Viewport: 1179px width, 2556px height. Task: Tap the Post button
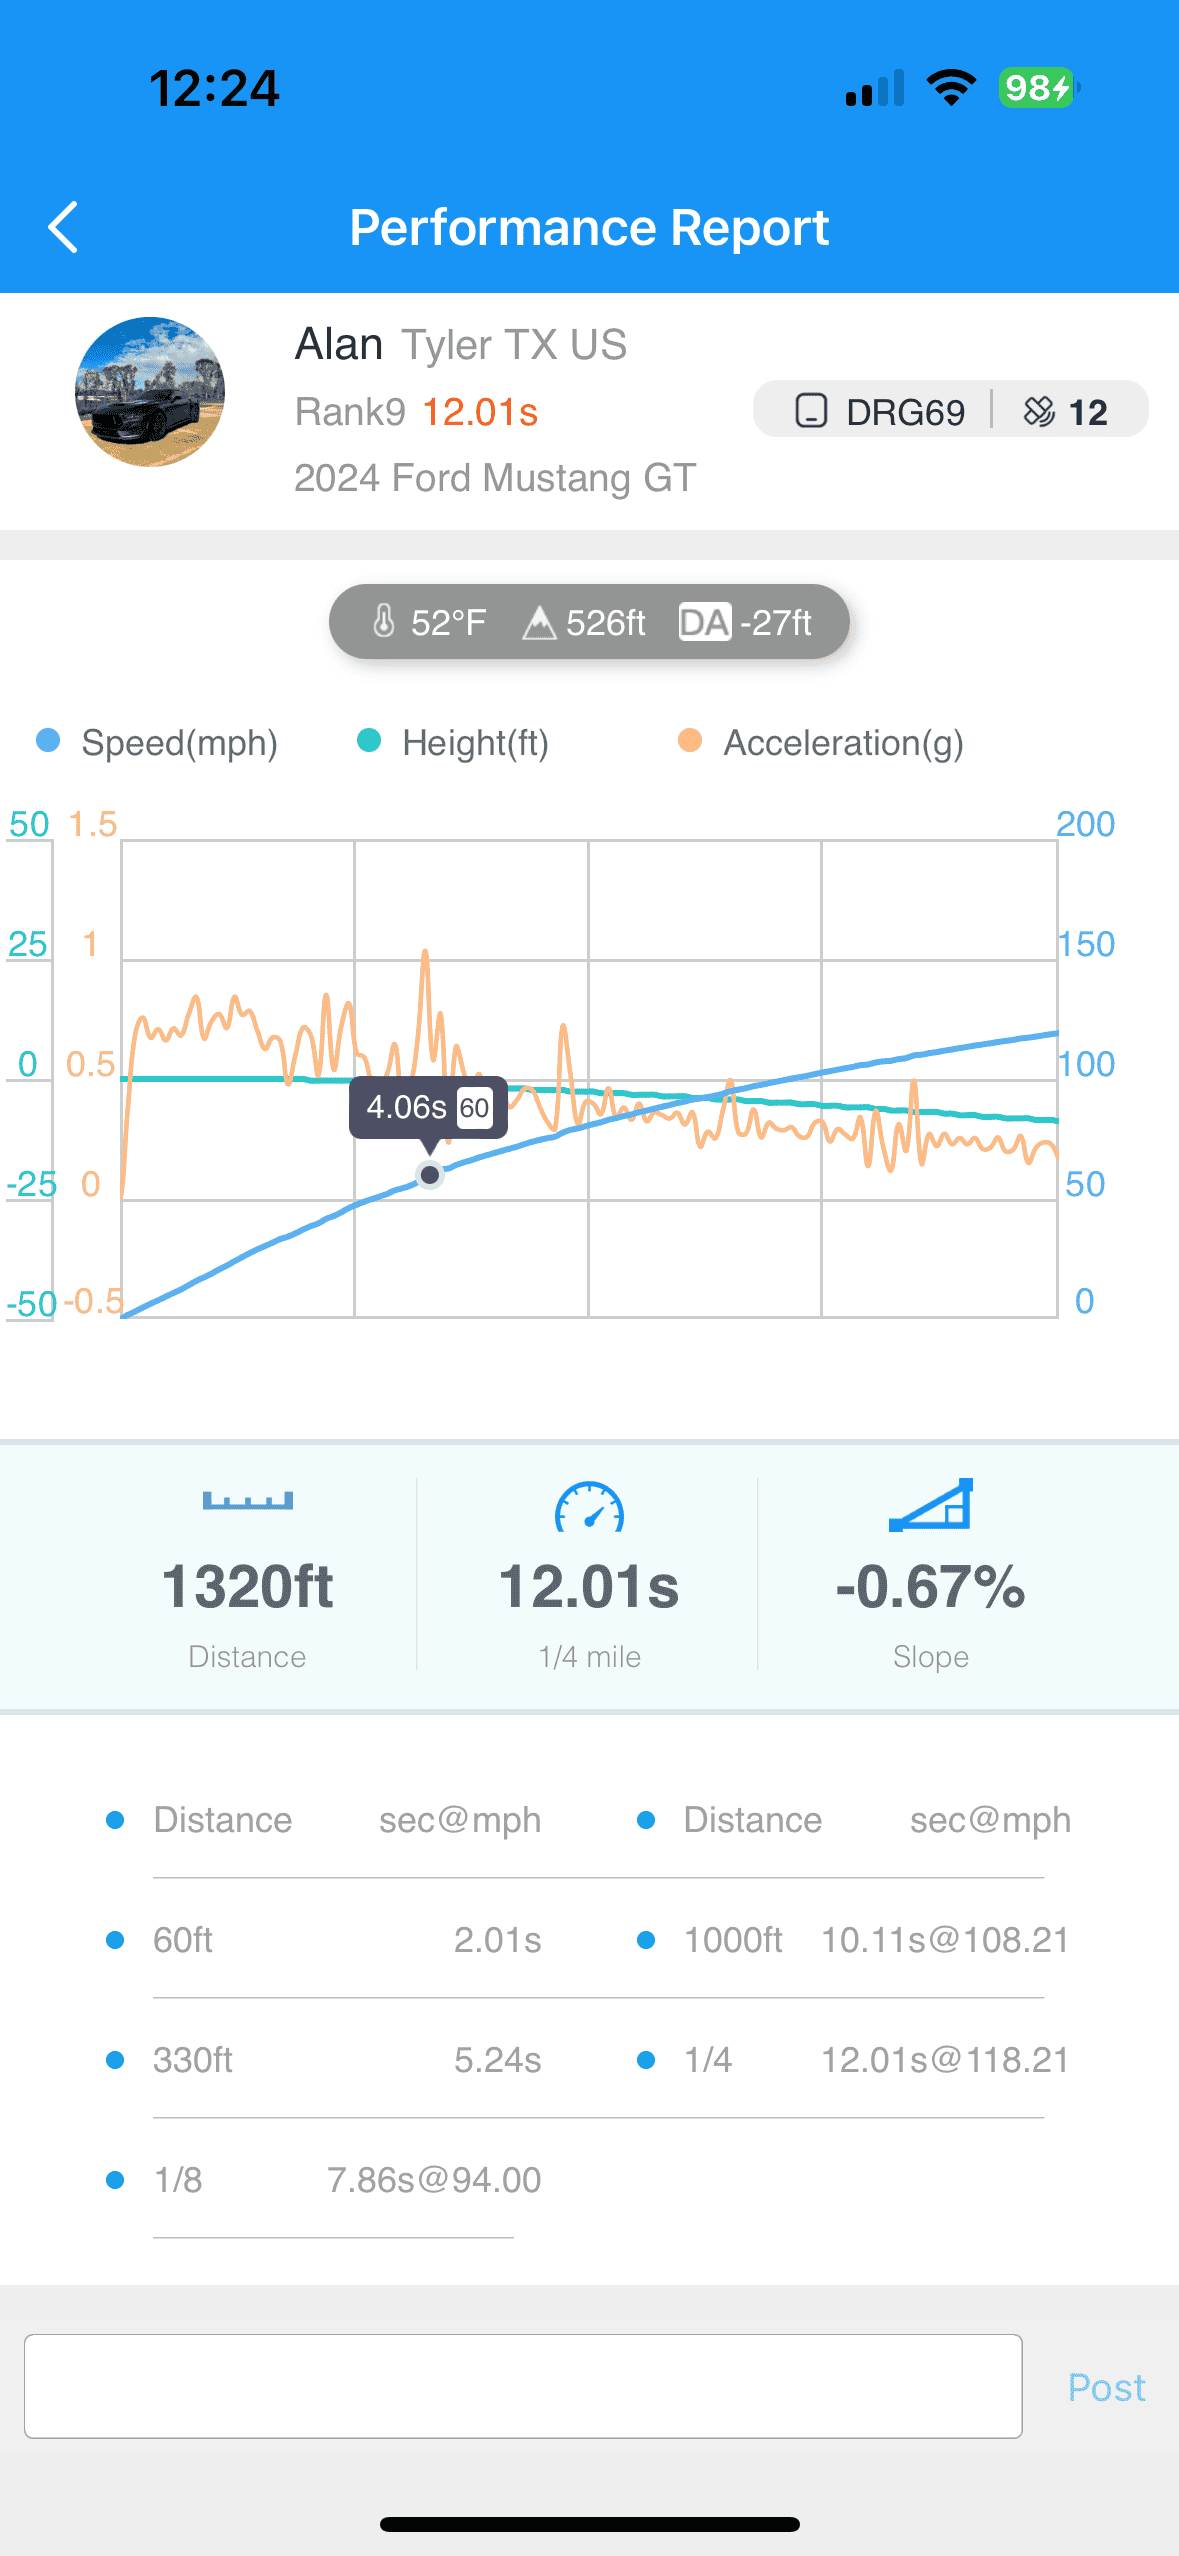(x=1106, y=2387)
